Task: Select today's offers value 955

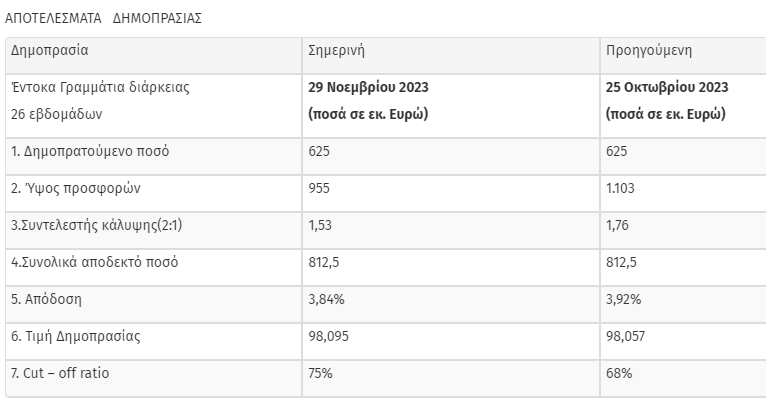Action: click(x=319, y=188)
